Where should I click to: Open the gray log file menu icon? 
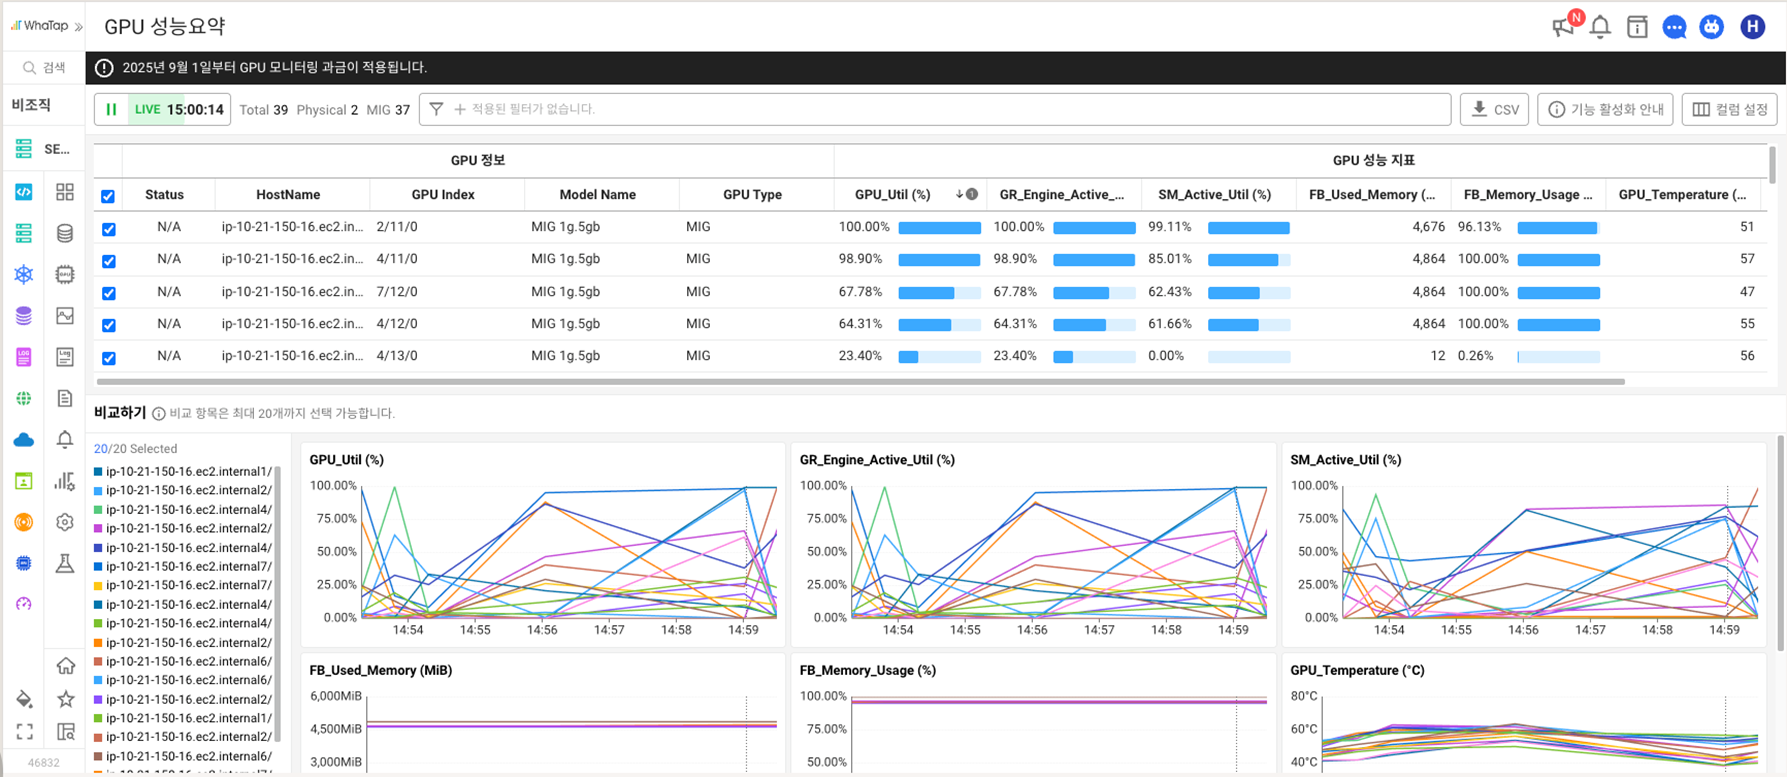[65, 357]
